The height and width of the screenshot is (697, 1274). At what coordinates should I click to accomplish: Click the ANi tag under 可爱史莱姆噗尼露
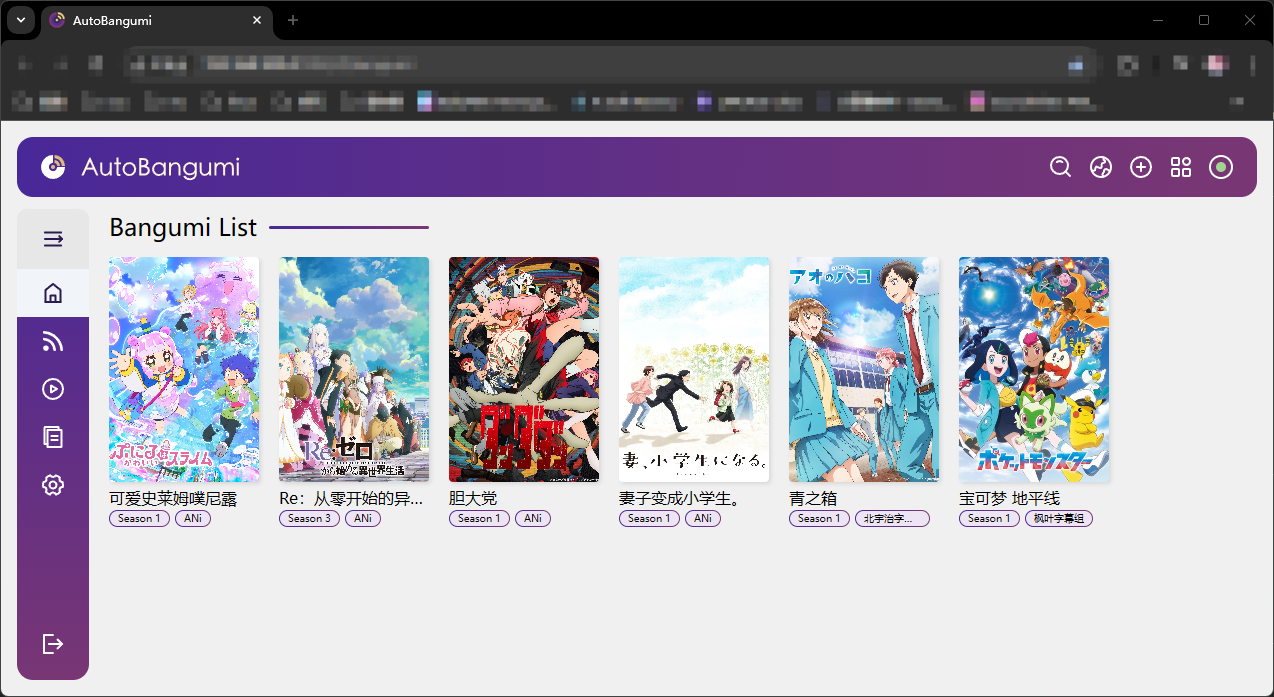(193, 518)
